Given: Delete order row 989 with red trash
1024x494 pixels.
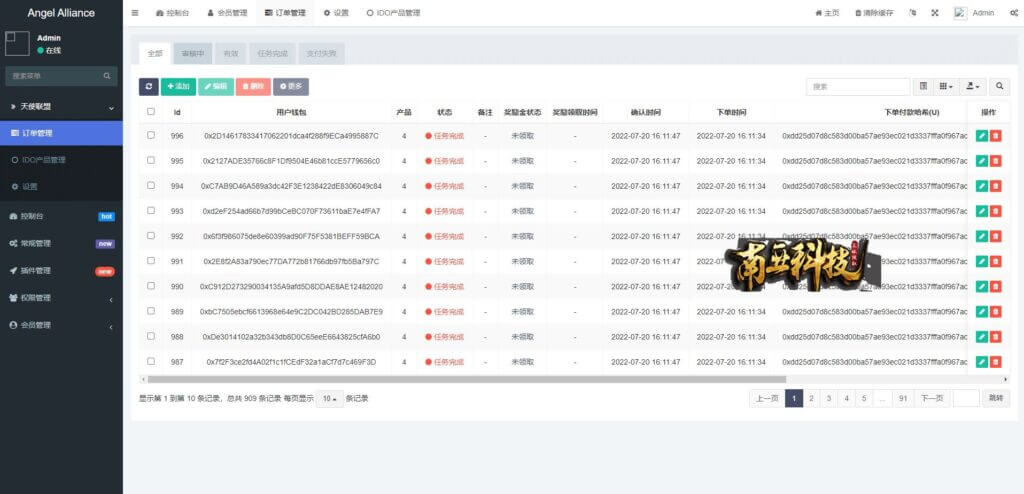Looking at the screenshot, I should pyautogui.click(x=995, y=312).
